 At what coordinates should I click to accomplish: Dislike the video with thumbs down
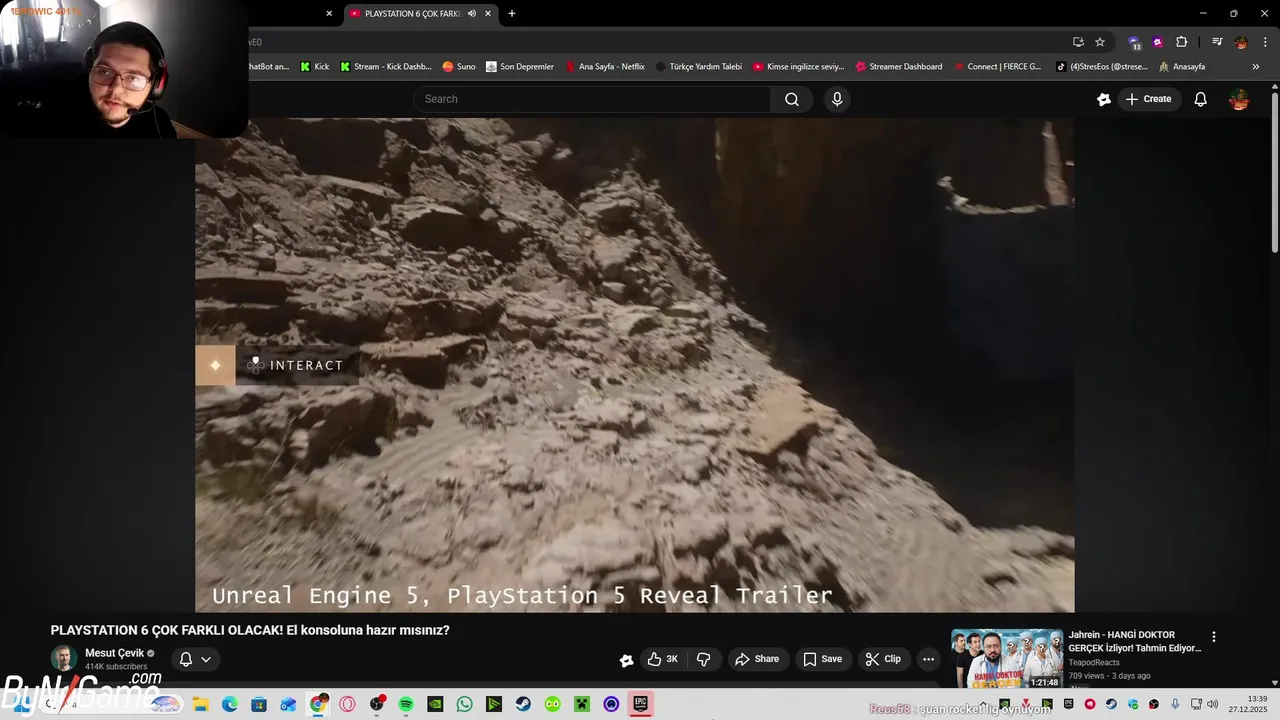click(703, 659)
